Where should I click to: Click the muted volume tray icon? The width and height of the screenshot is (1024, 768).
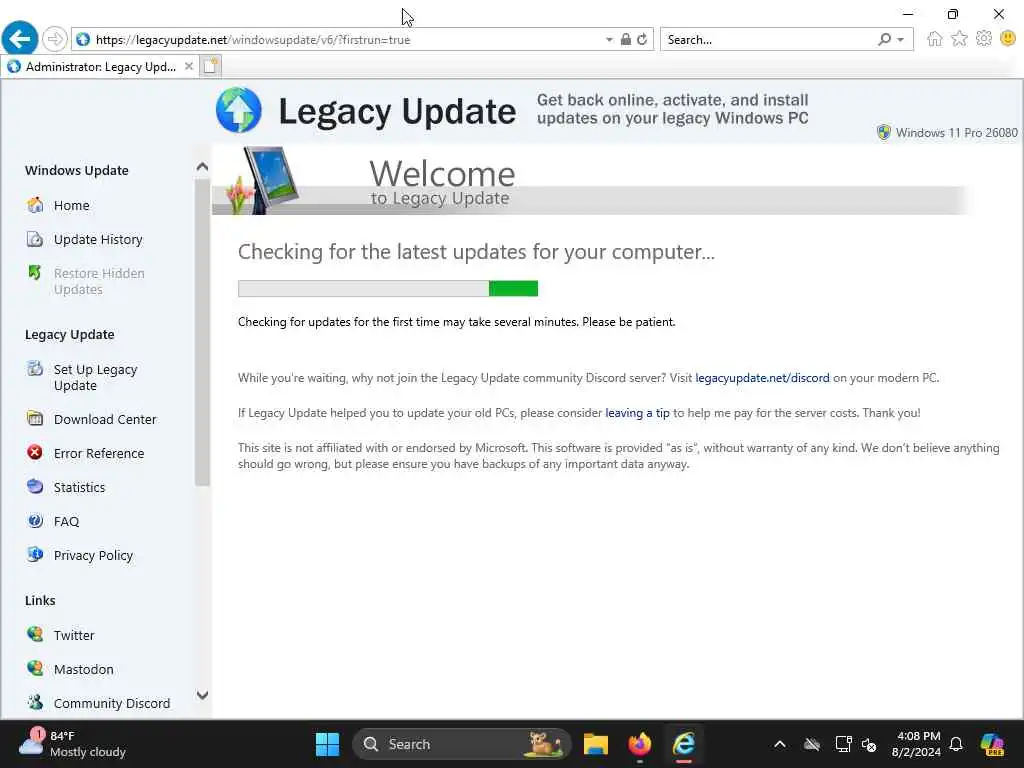tap(869, 744)
